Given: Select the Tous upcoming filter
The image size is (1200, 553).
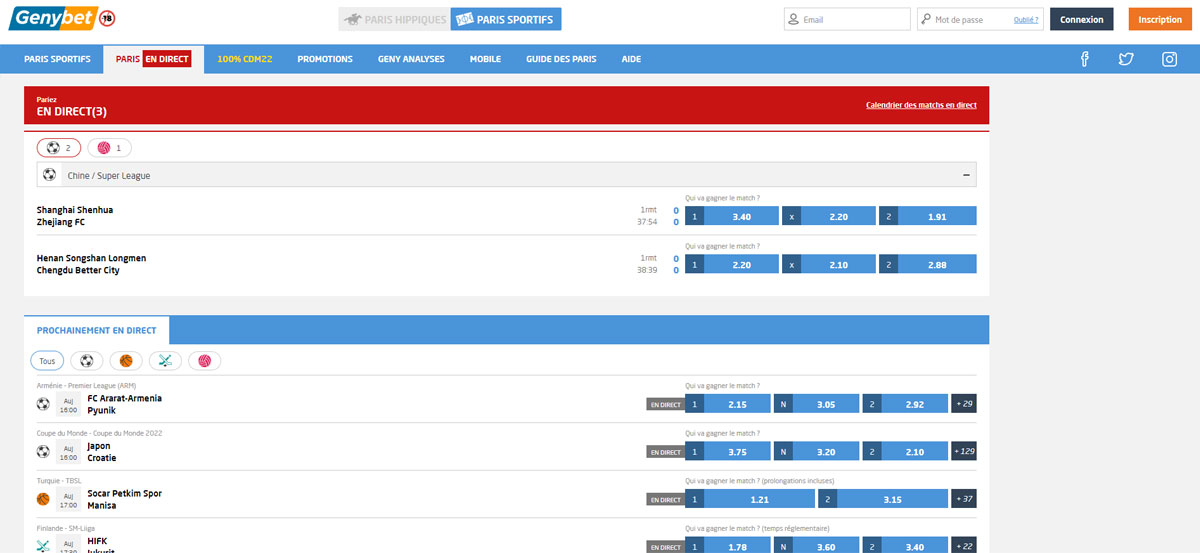Looking at the screenshot, I should [47, 361].
